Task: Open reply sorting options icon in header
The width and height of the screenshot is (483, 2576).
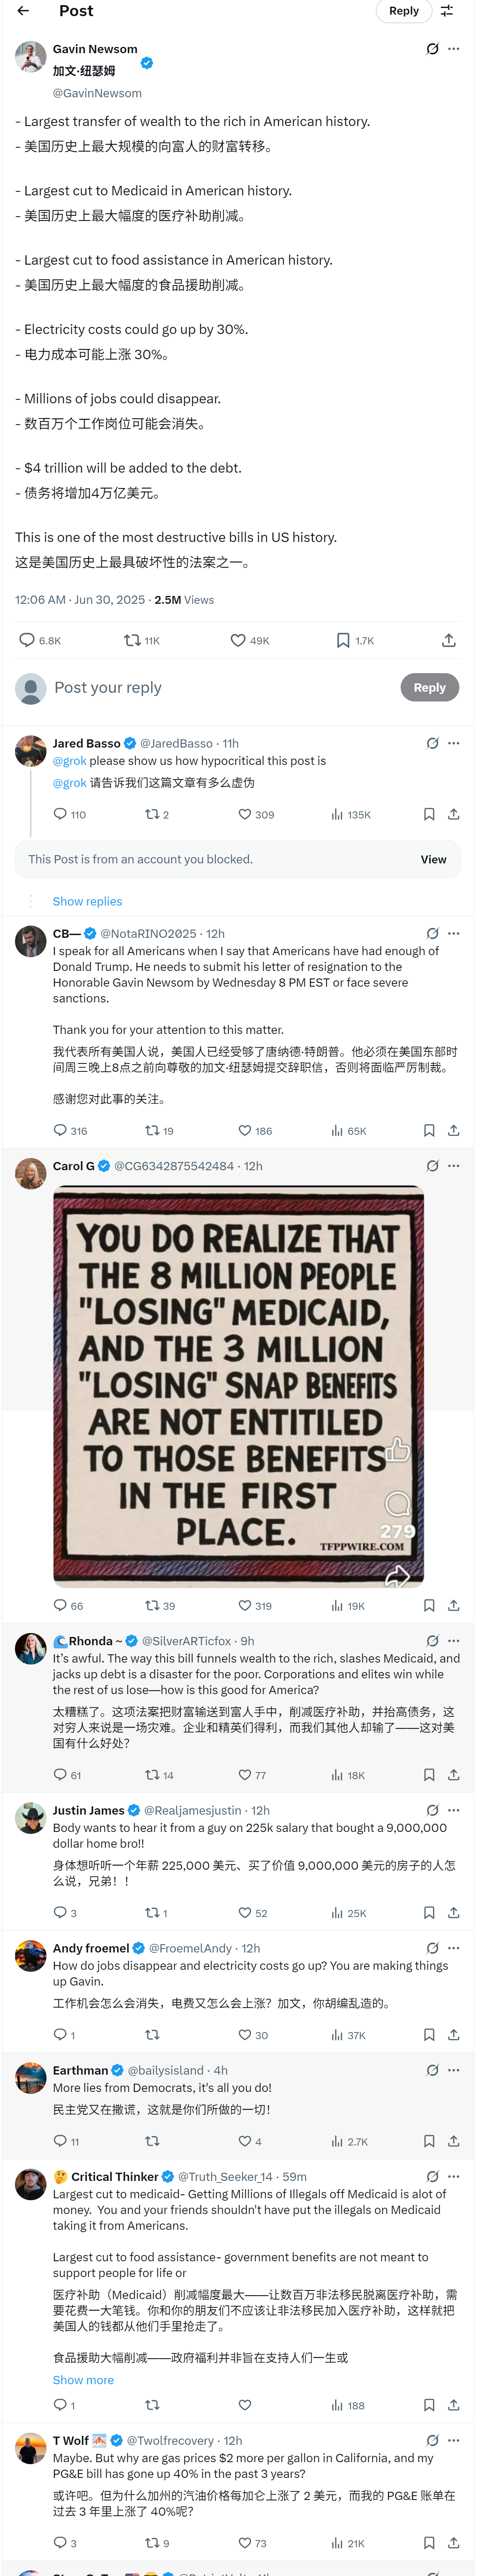Action: click(447, 11)
